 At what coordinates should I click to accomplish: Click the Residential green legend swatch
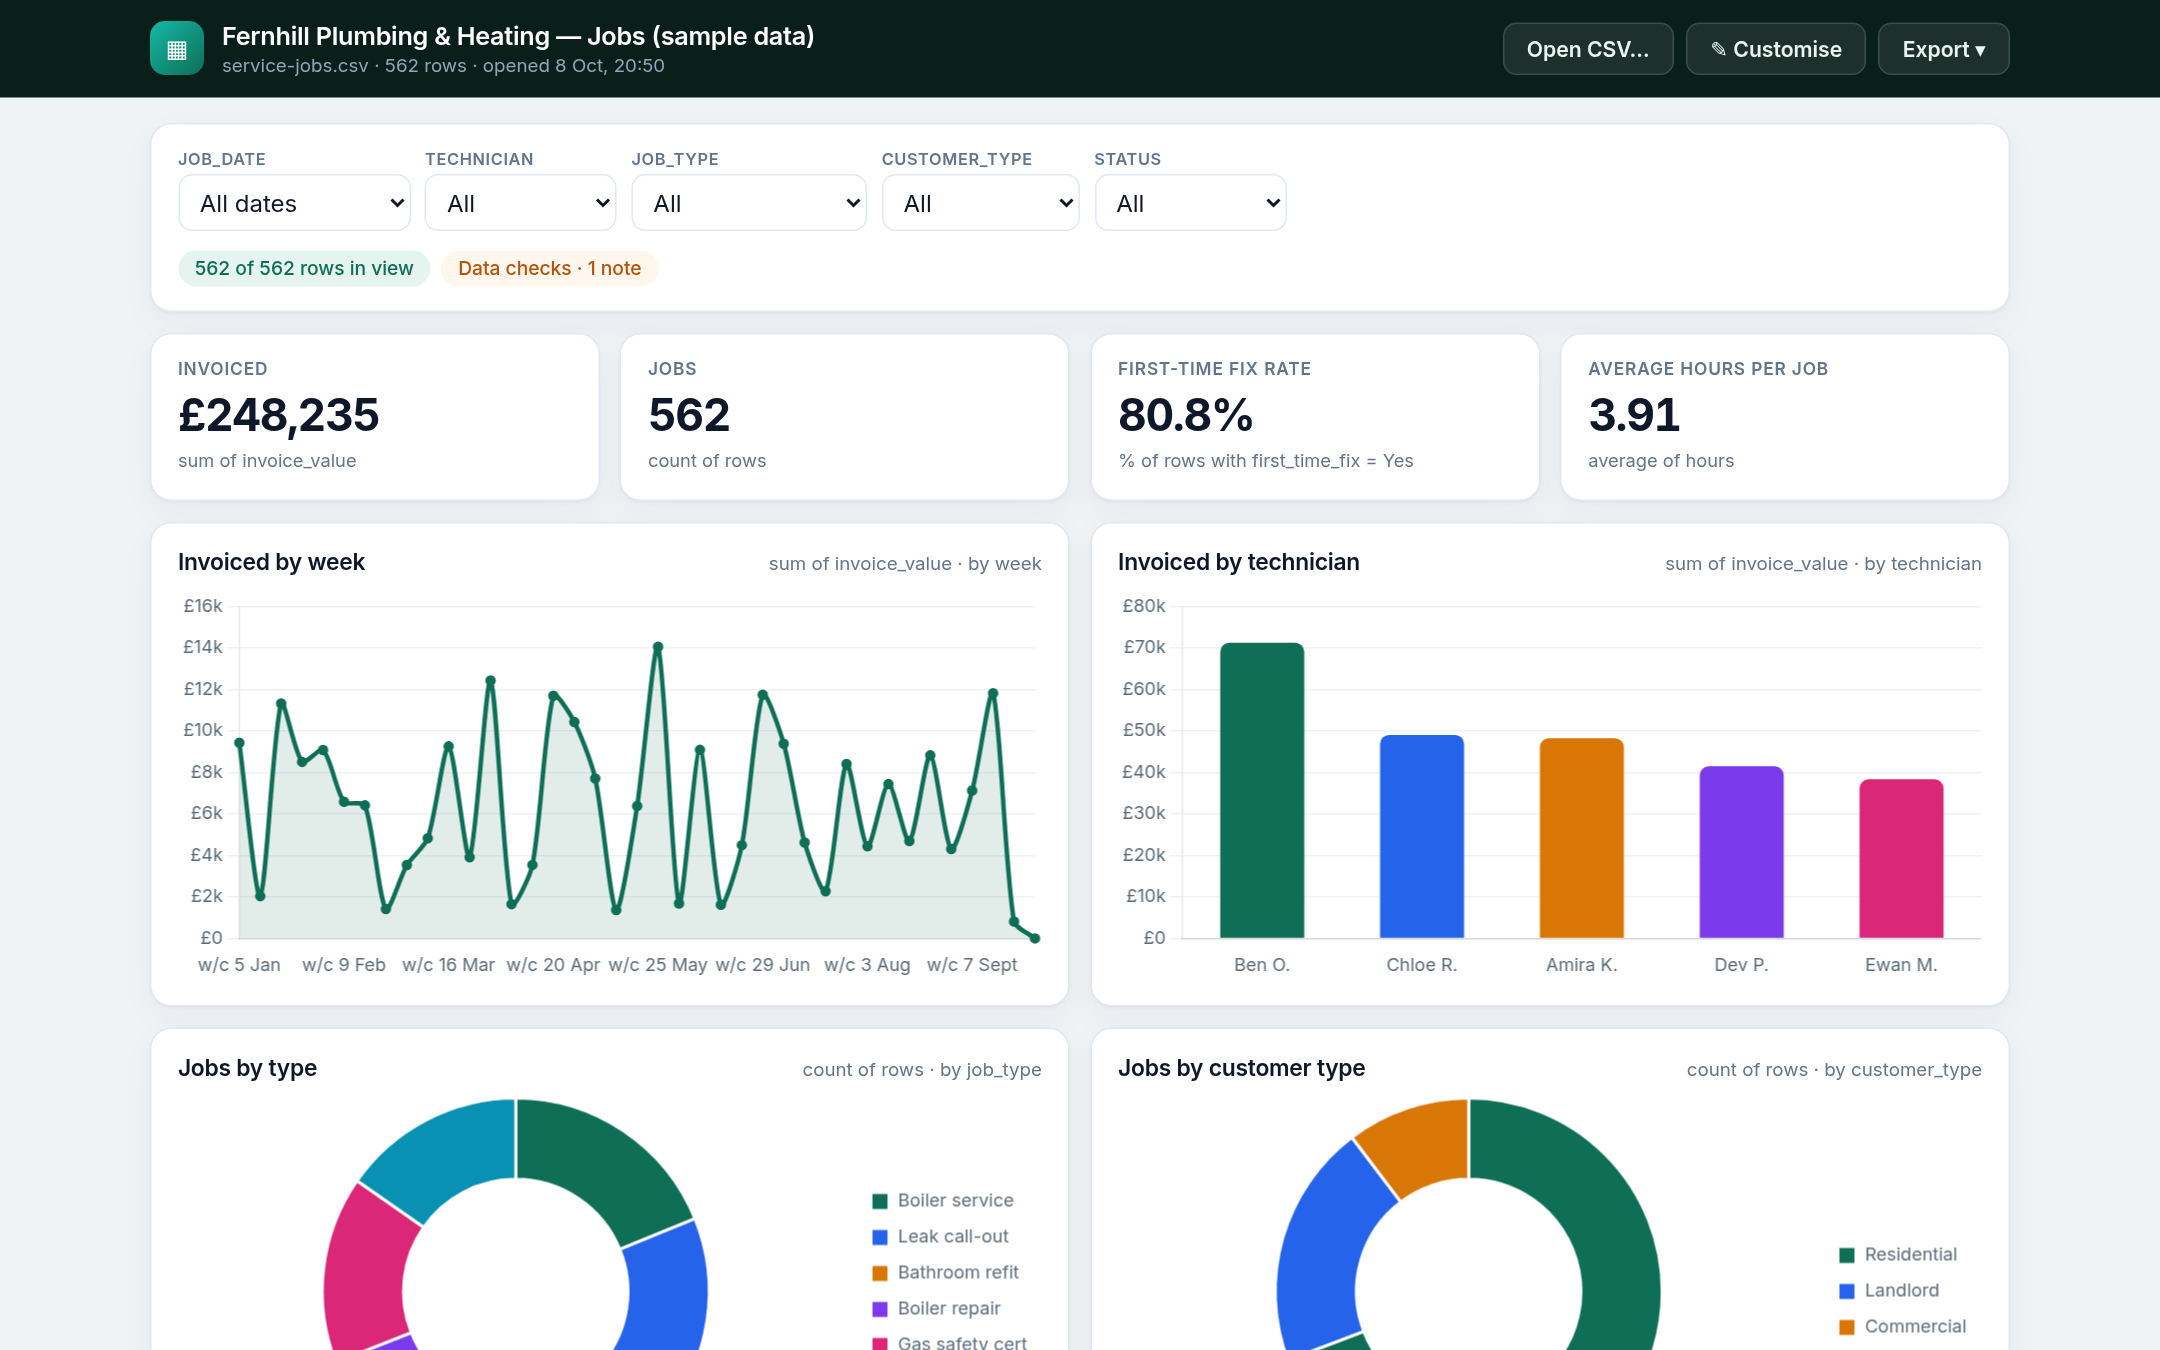tap(1847, 1255)
